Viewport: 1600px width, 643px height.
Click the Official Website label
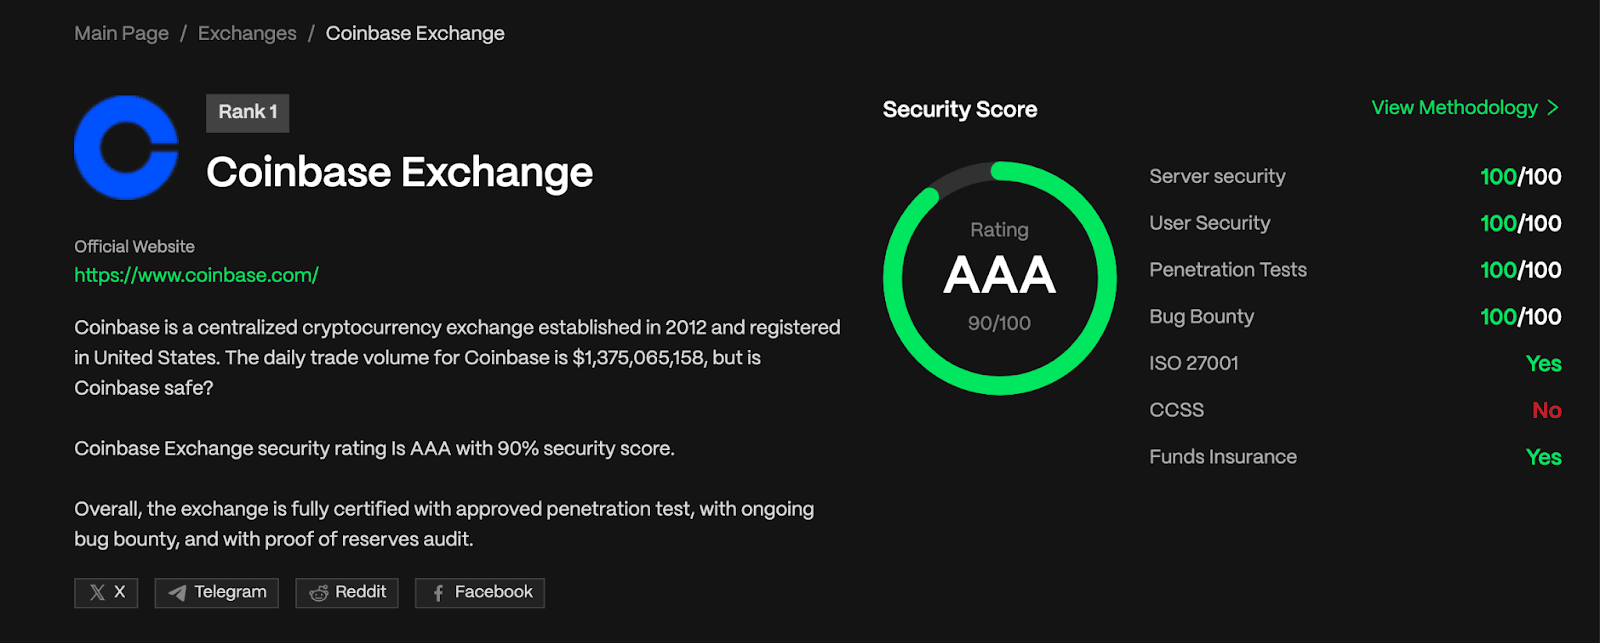(134, 246)
